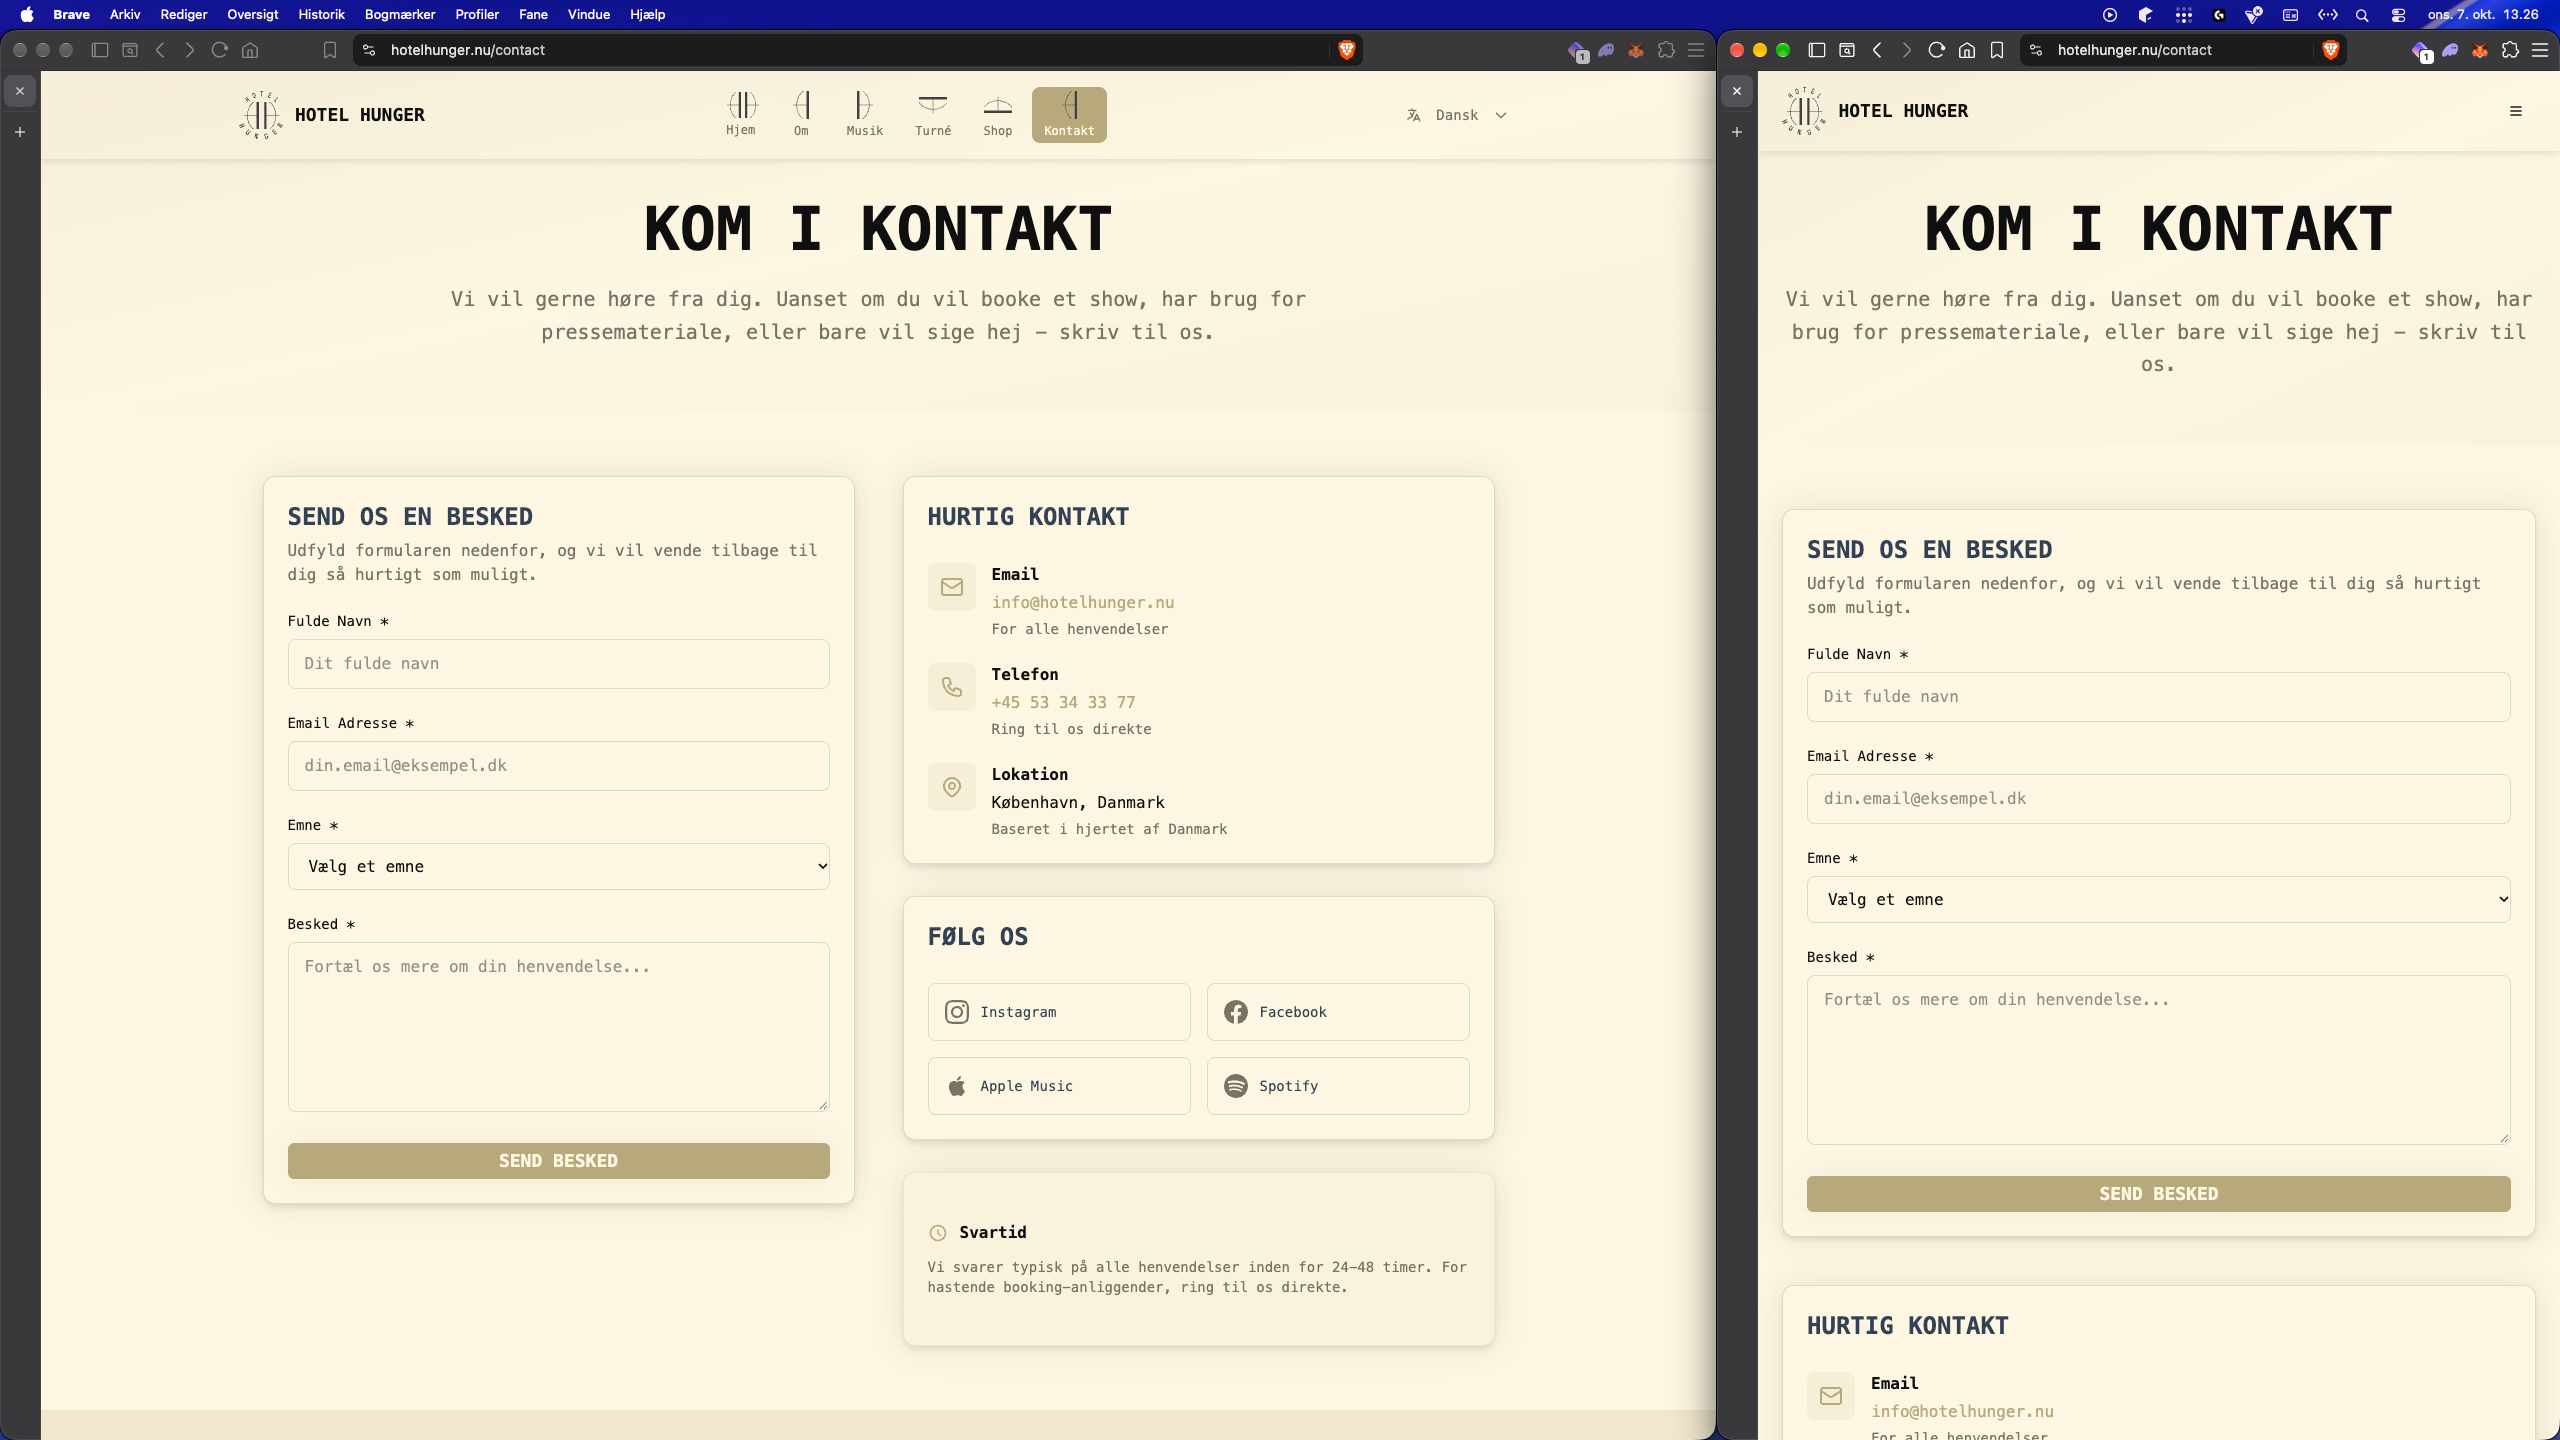Focus Besked textarea in left window
Screen dimensions: 2560x1440
point(559,1027)
